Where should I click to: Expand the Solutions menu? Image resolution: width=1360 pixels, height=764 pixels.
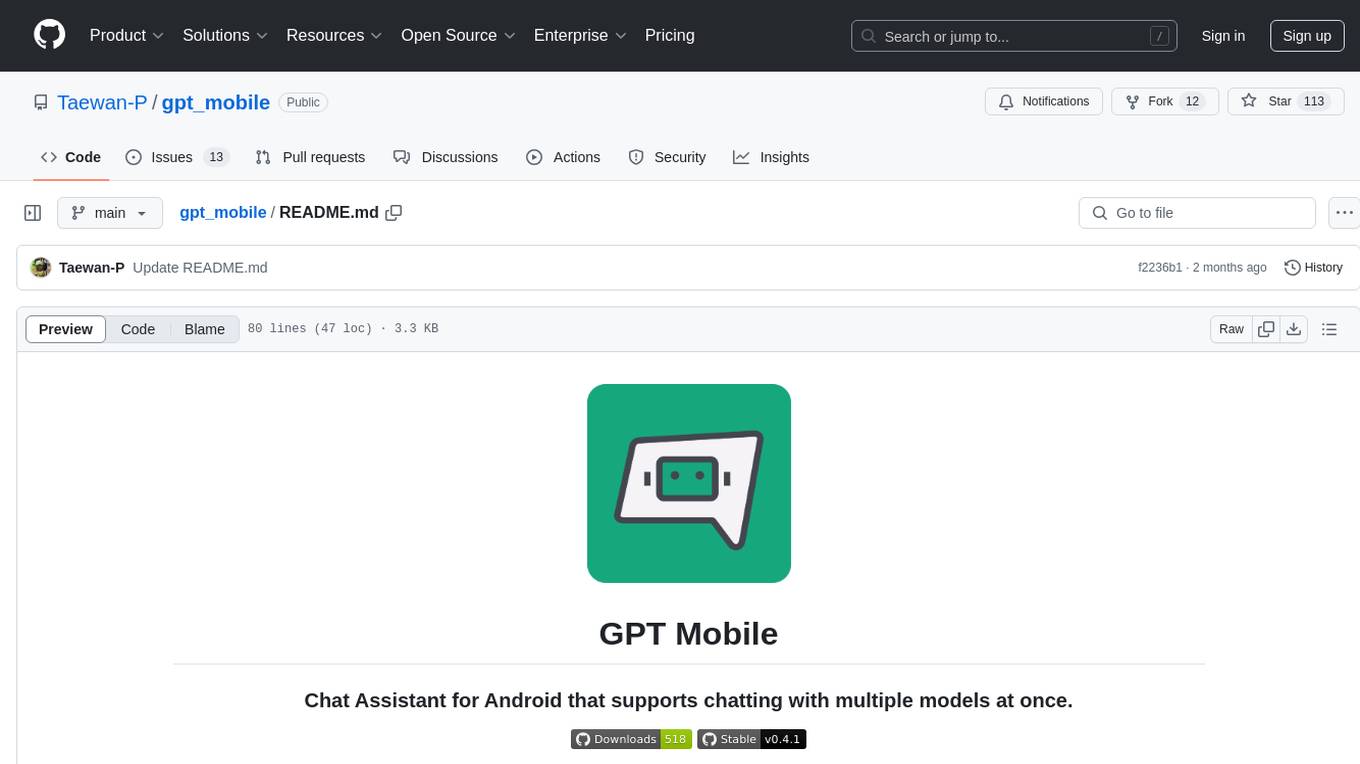pyautogui.click(x=225, y=35)
